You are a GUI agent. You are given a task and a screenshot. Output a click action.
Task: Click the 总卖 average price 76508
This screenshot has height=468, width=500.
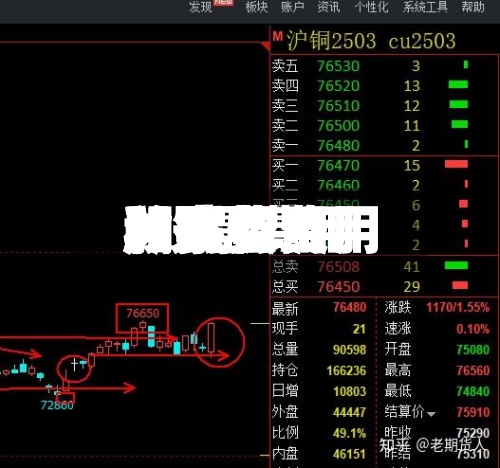click(338, 267)
